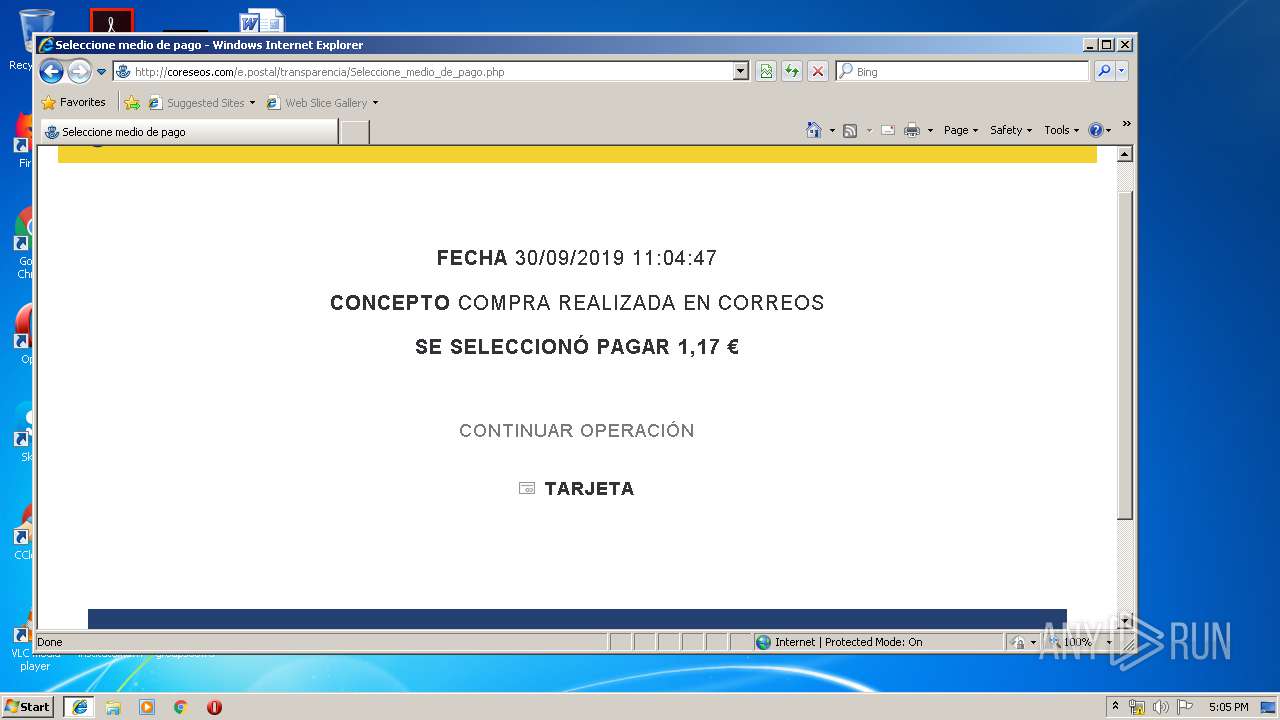Toggle the Compatibility View icon
1280x720 pixels.
point(766,72)
